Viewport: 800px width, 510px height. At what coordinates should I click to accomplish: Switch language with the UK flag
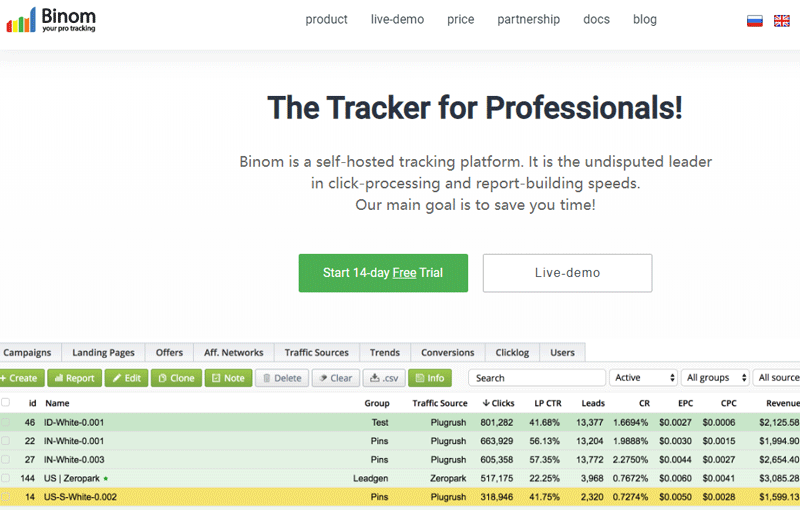pos(782,20)
